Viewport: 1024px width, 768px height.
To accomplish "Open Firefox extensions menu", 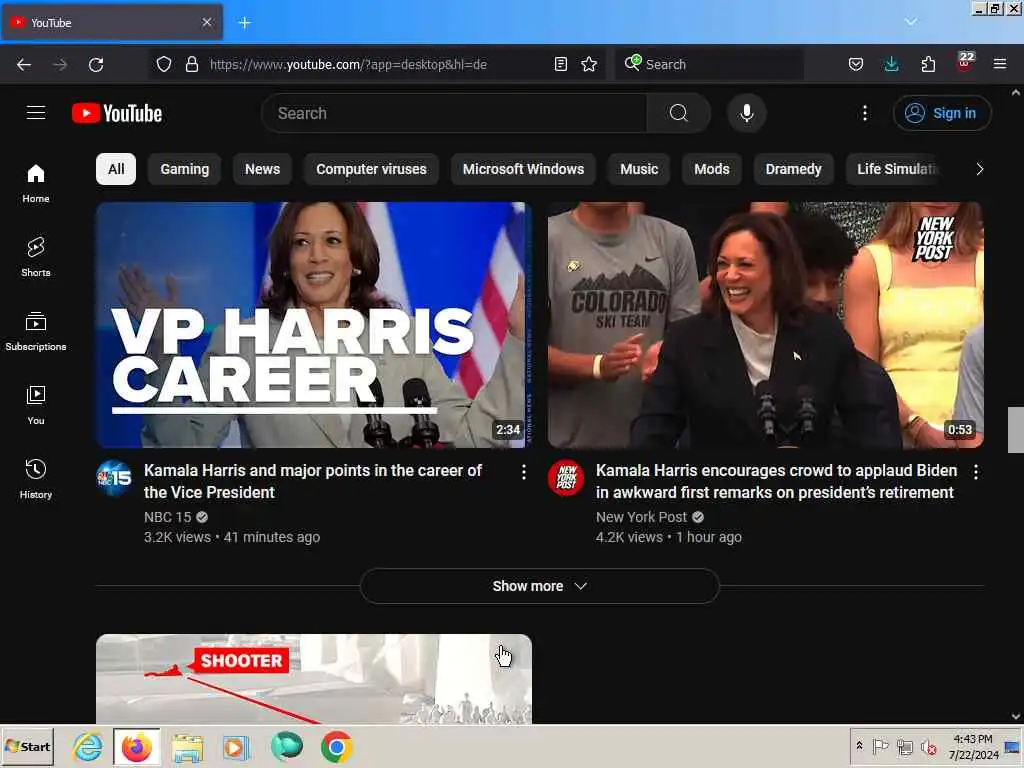I will [928, 64].
